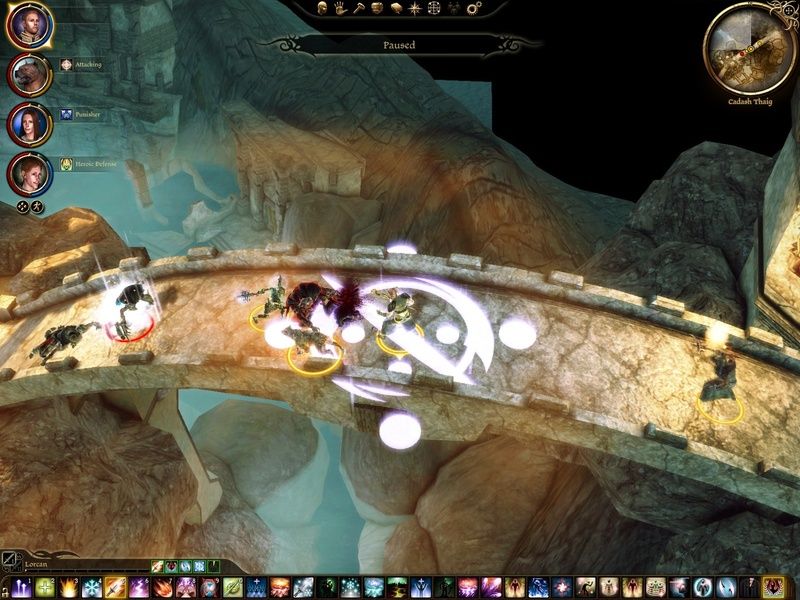Open game options gear icon
Screen dimensions: 800x600
[473, 8]
